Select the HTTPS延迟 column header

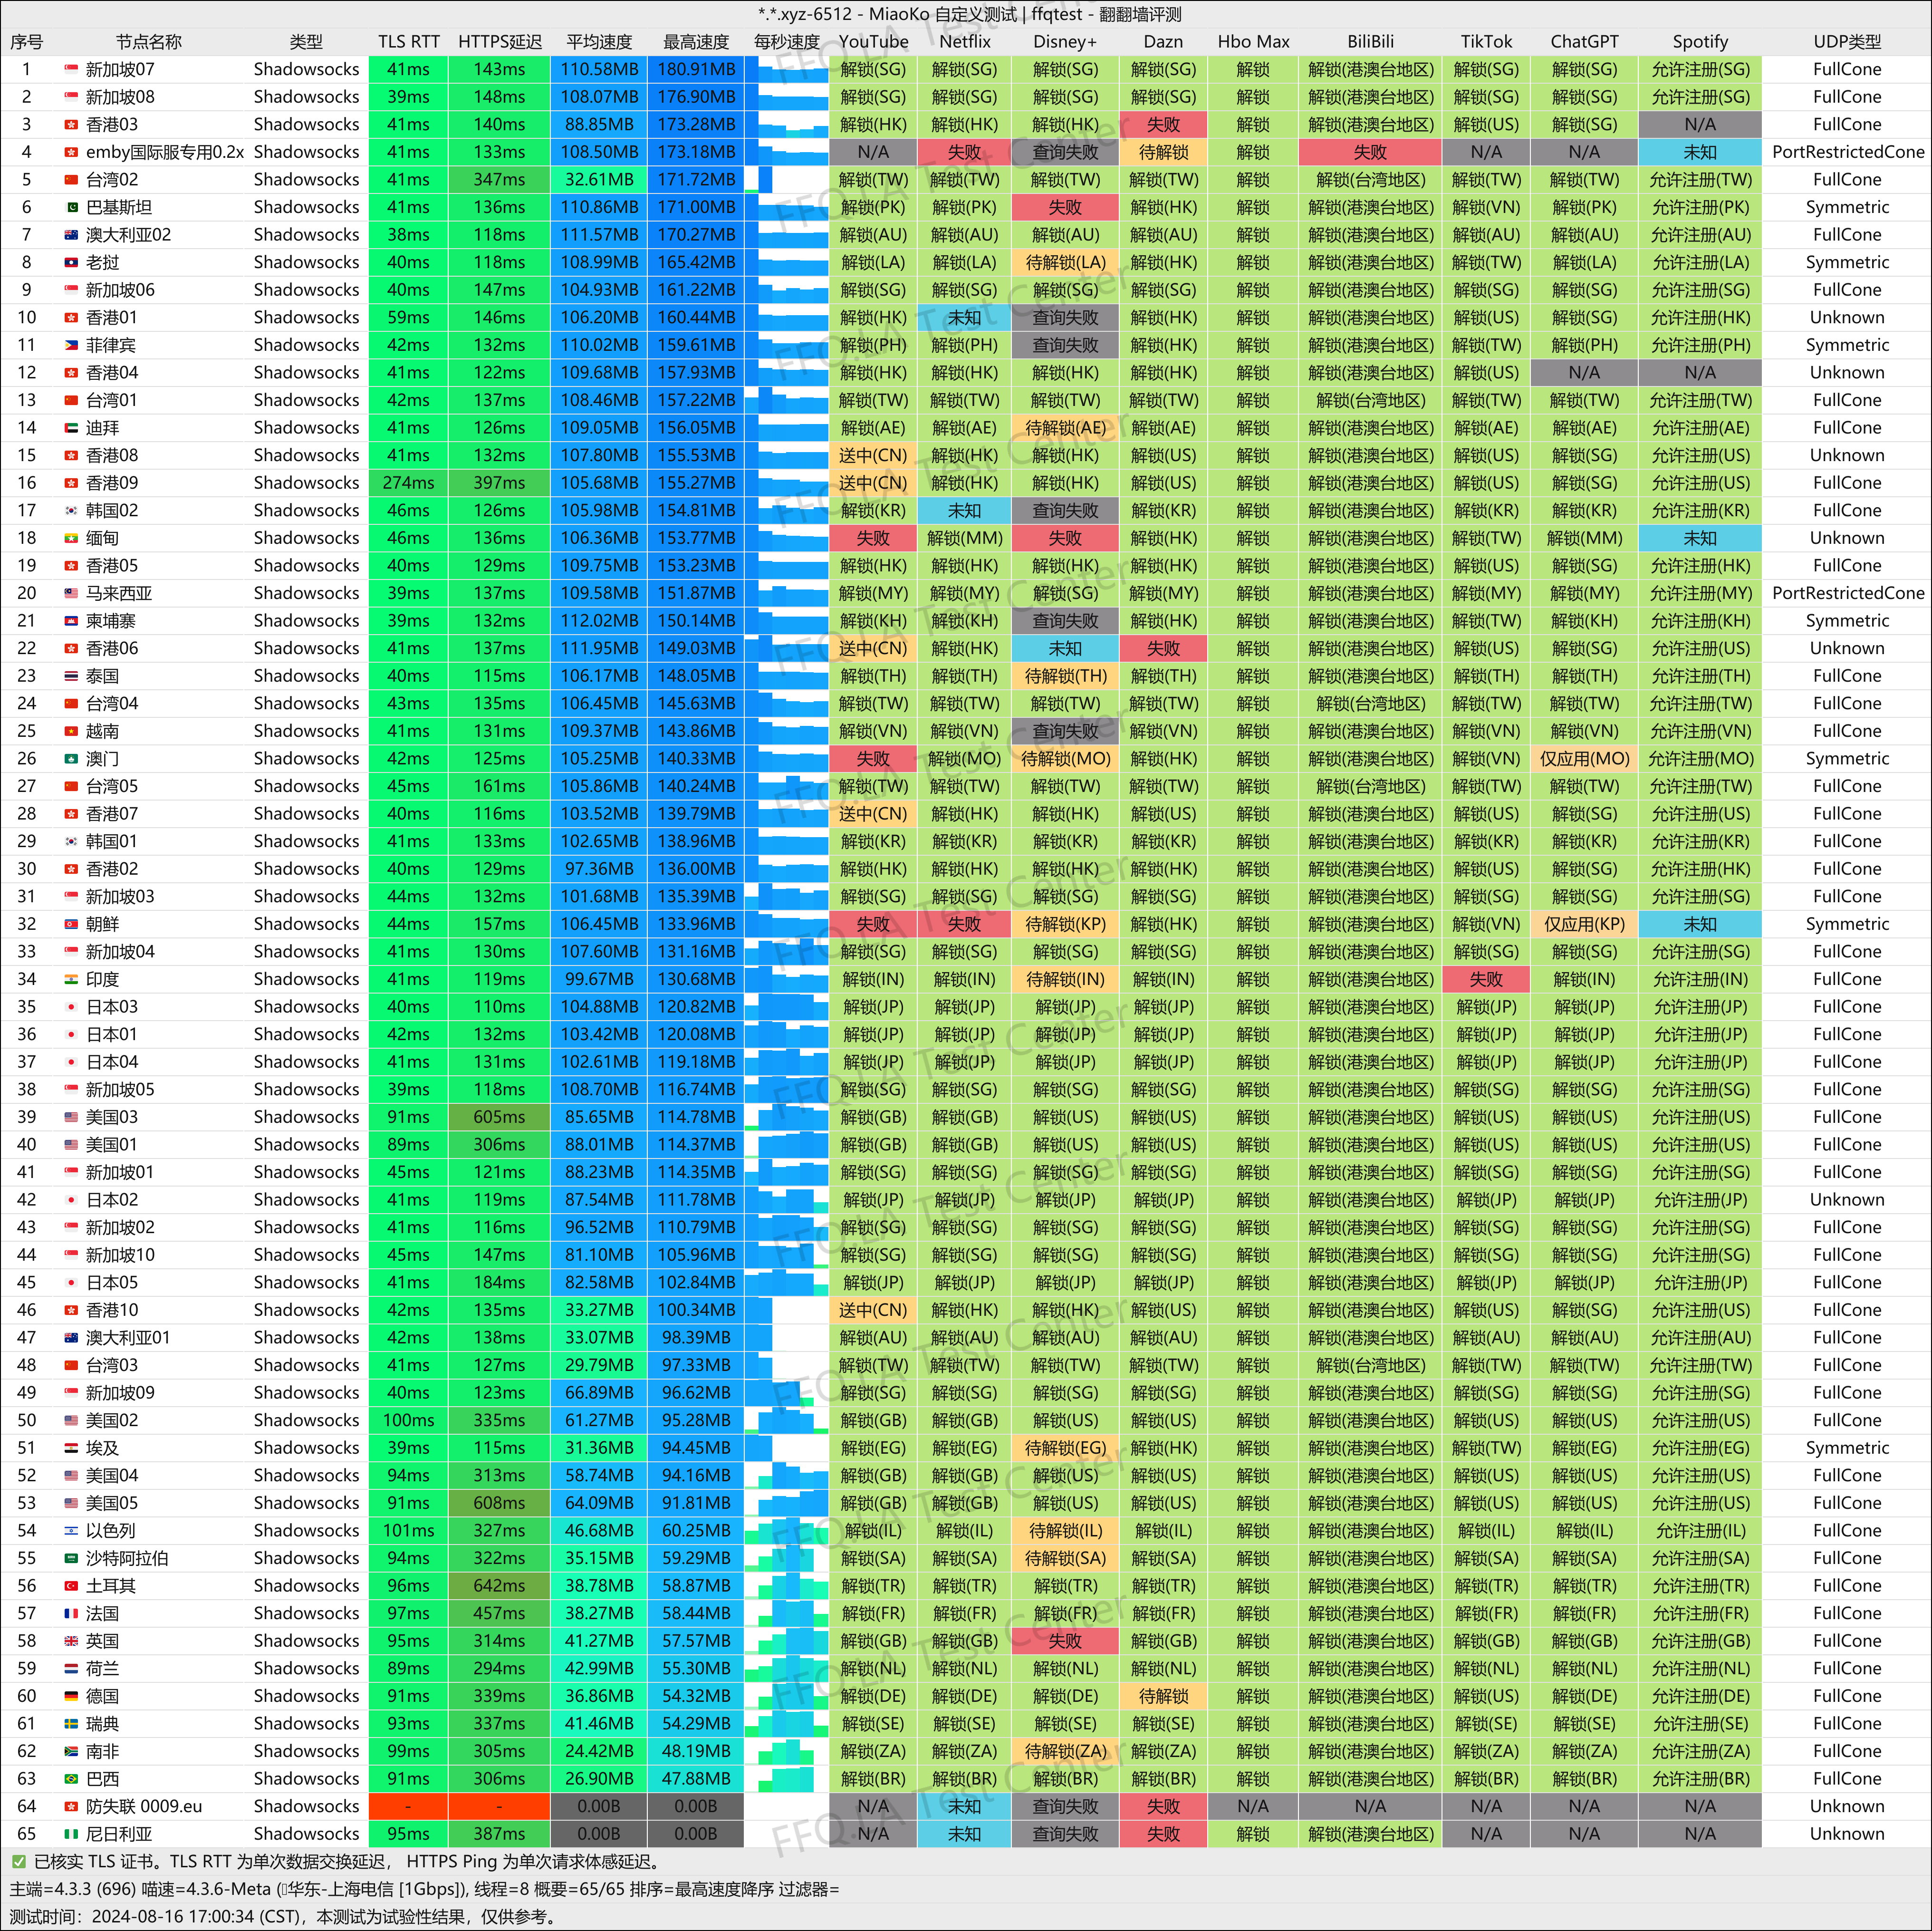pyautogui.click(x=500, y=42)
